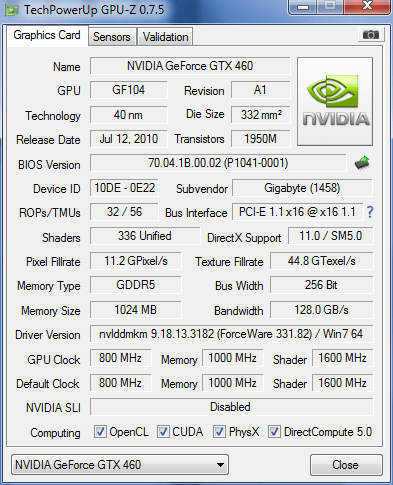Click the NVIDIA logo image
The width and height of the screenshot is (393, 485).
(335, 102)
